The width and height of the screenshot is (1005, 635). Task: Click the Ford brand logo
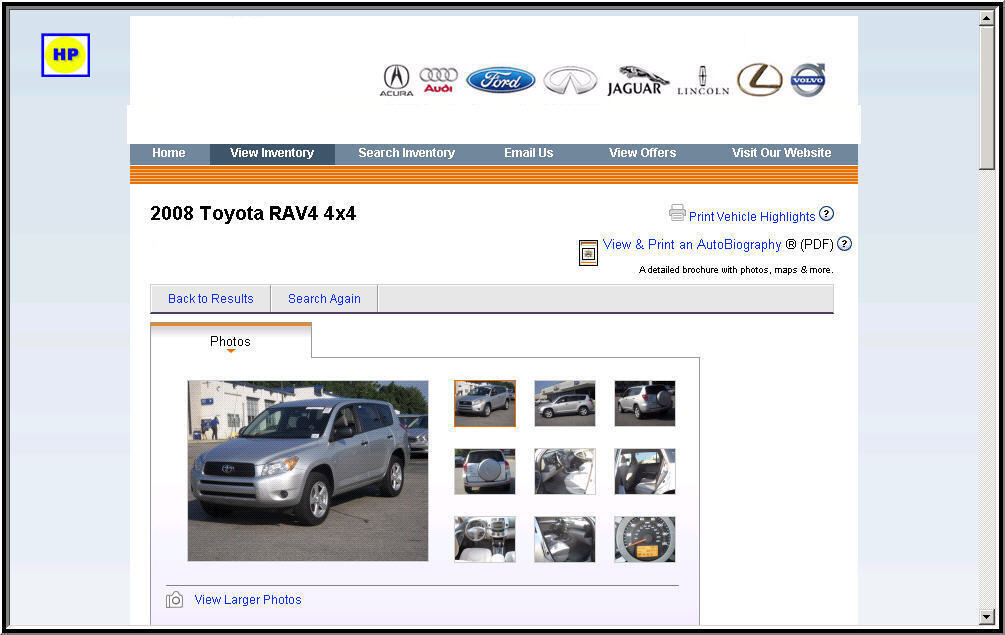coord(501,80)
